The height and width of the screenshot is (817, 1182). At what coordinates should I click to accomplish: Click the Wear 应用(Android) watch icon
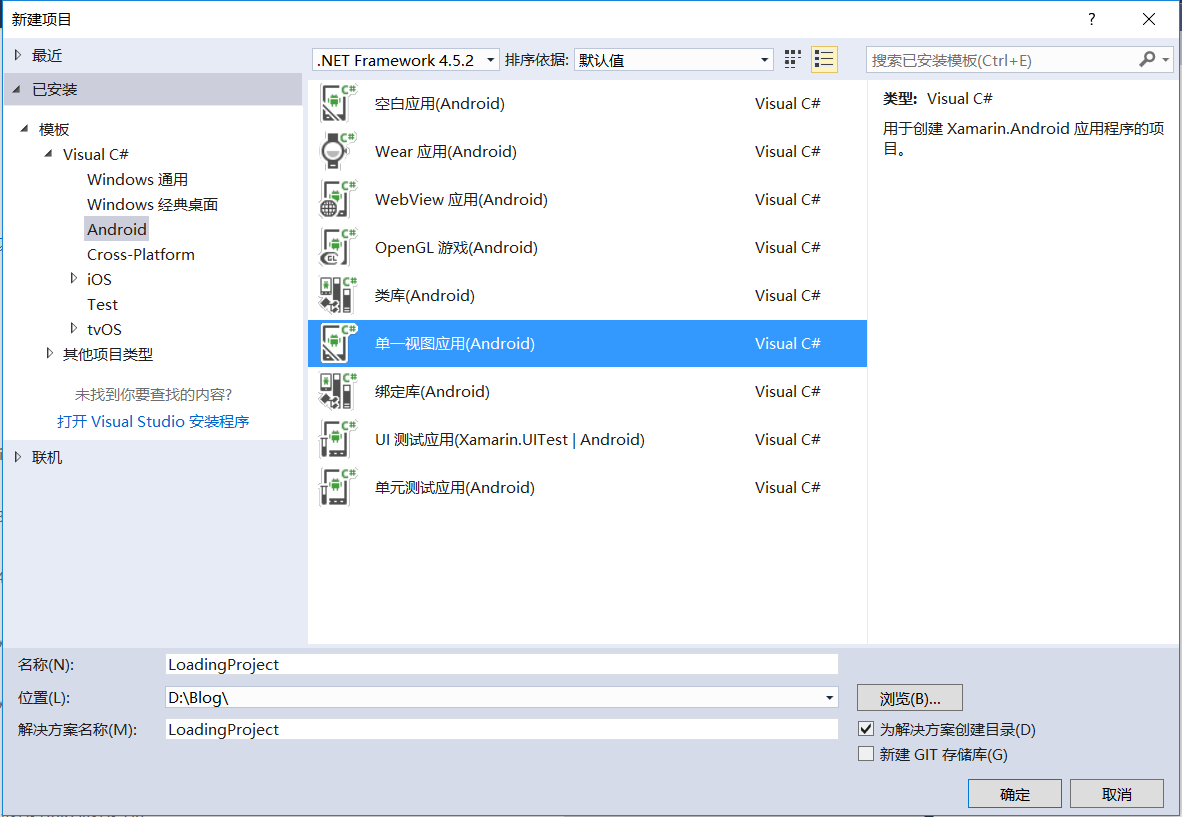(338, 151)
